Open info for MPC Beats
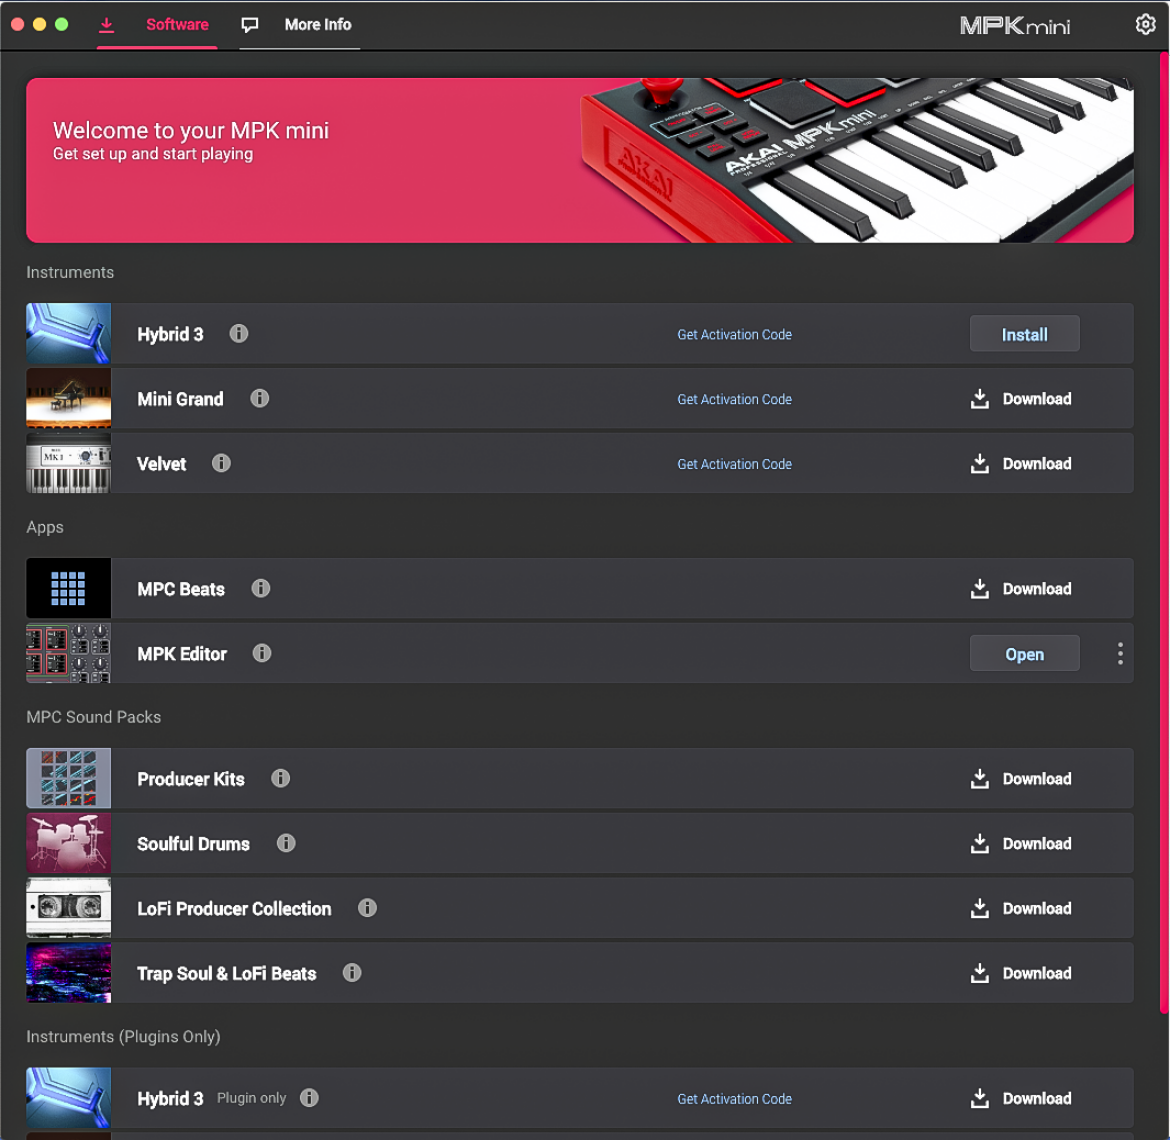The width and height of the screenshot is (1170, 1140). click(x=260, y=589)
